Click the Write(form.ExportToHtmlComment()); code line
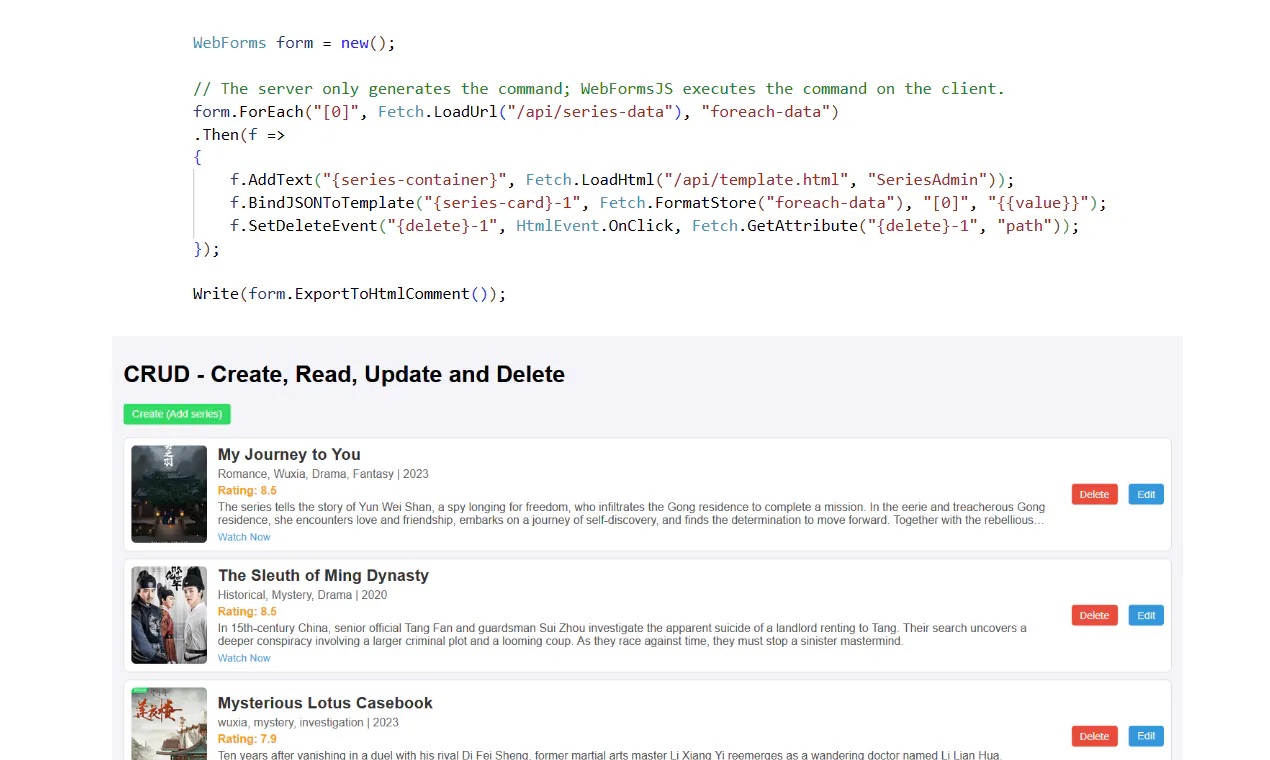Screen dimensions: 1270x760 pyautogui.click(x=350, y=294)
